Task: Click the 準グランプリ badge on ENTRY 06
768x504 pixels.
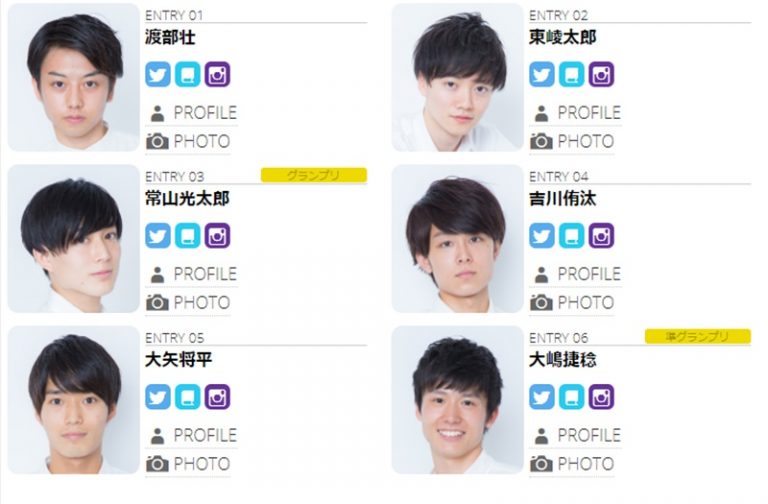Action: [x=697, y=336]
